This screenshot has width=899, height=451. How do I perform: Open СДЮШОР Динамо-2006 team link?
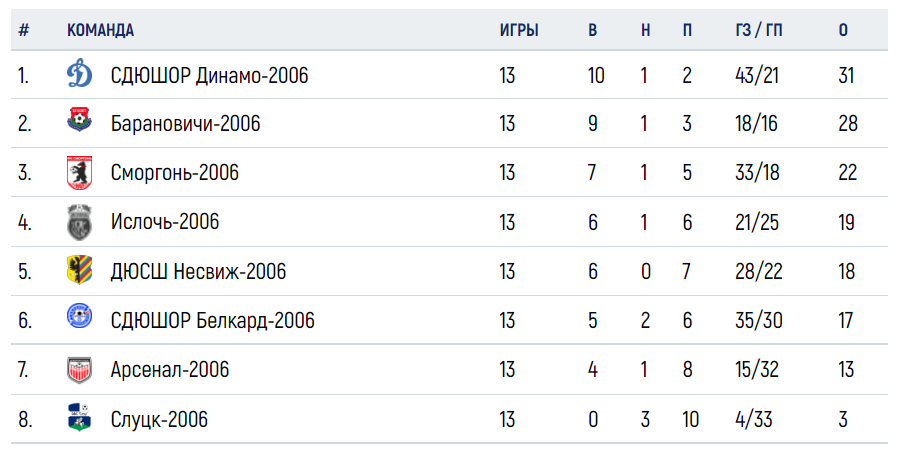(209, 75)
